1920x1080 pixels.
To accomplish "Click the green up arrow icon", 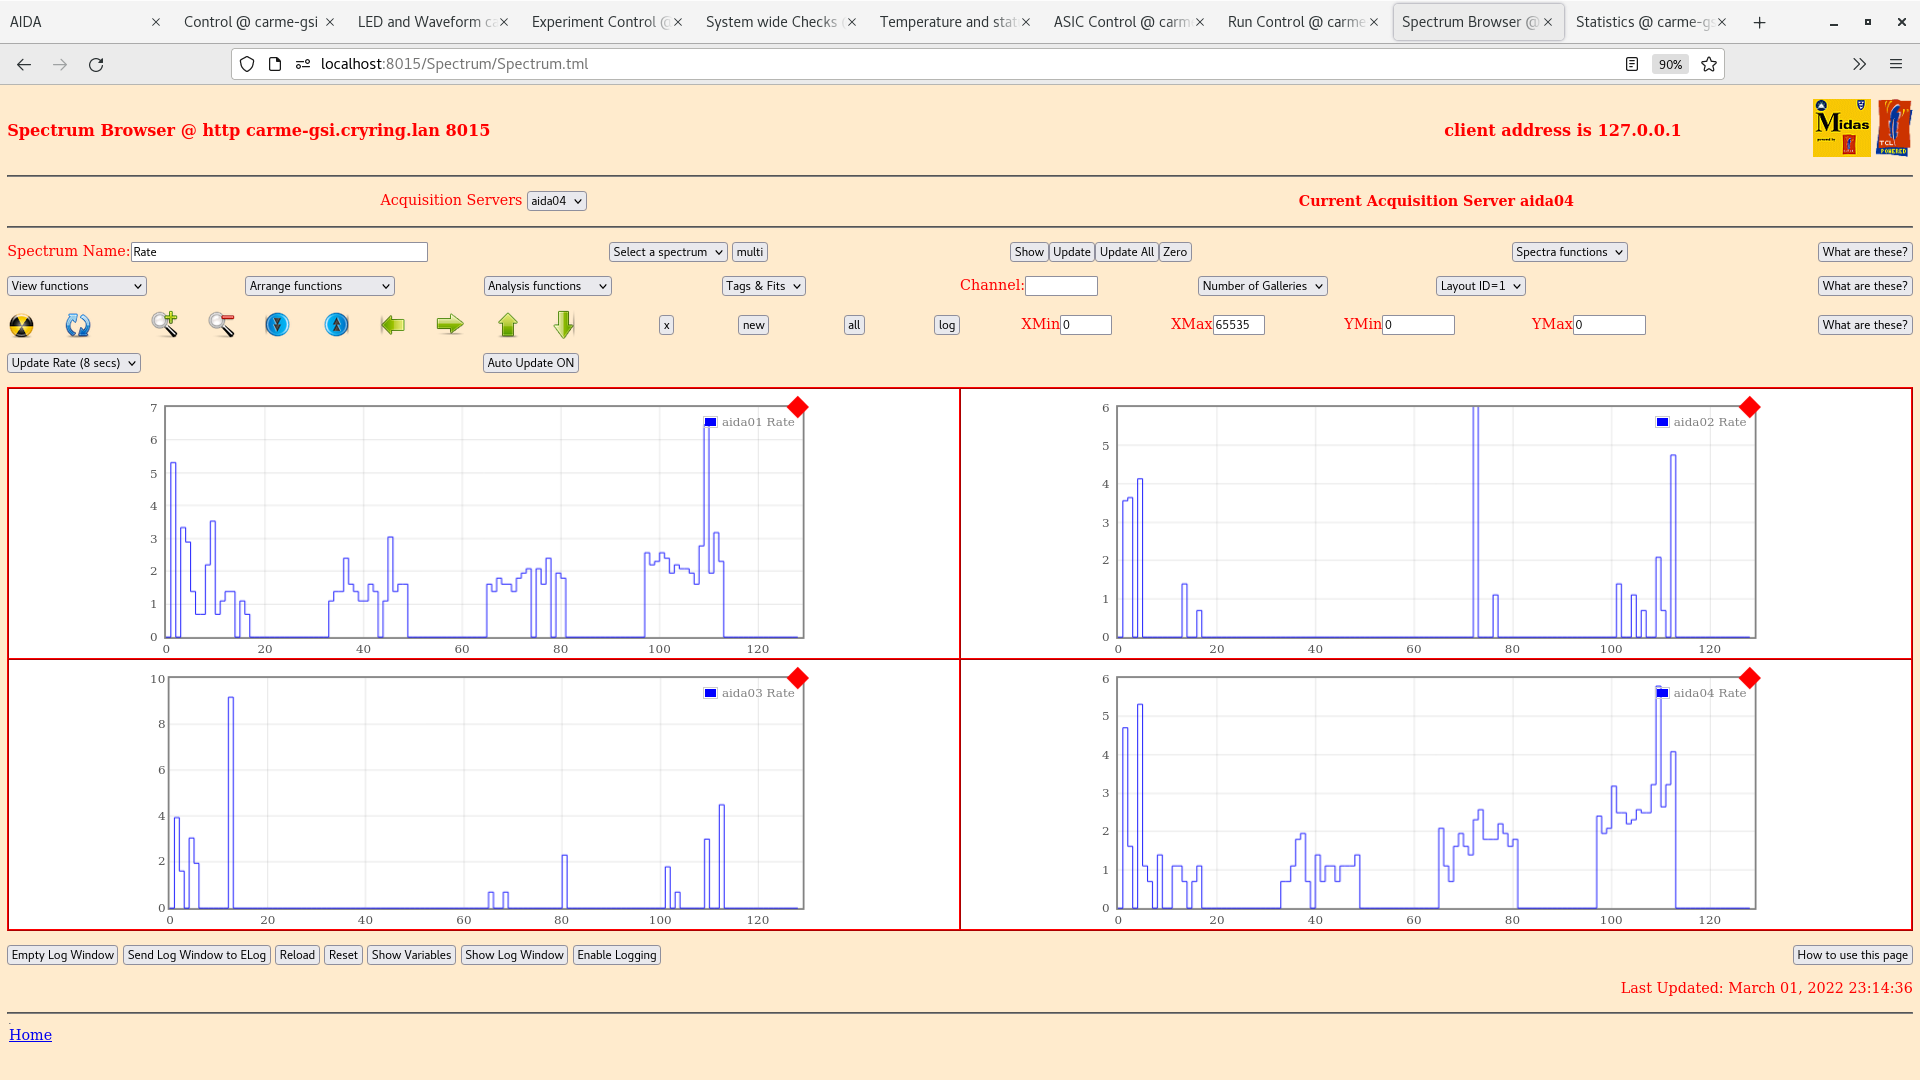I will click(x=508, y=324).
